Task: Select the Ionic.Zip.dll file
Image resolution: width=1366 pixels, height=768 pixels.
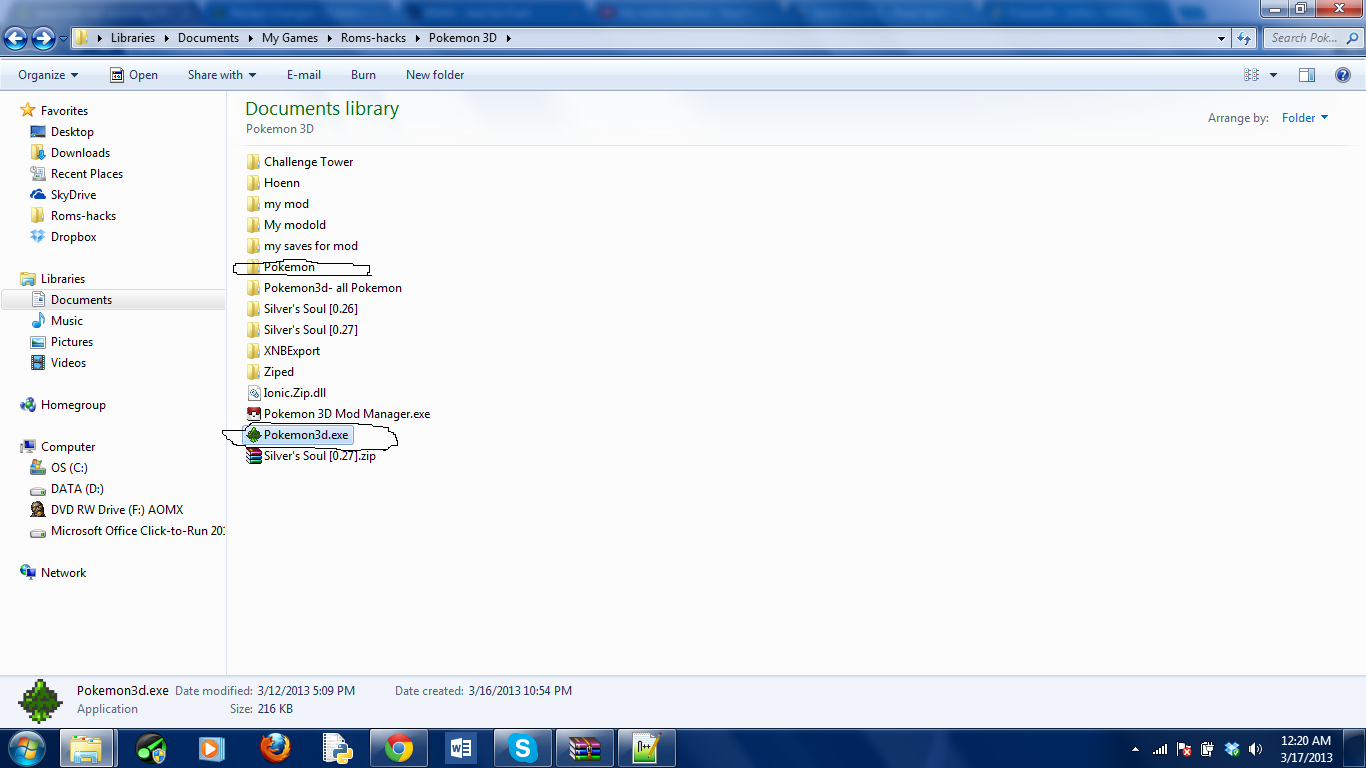Action: (295, 393)
